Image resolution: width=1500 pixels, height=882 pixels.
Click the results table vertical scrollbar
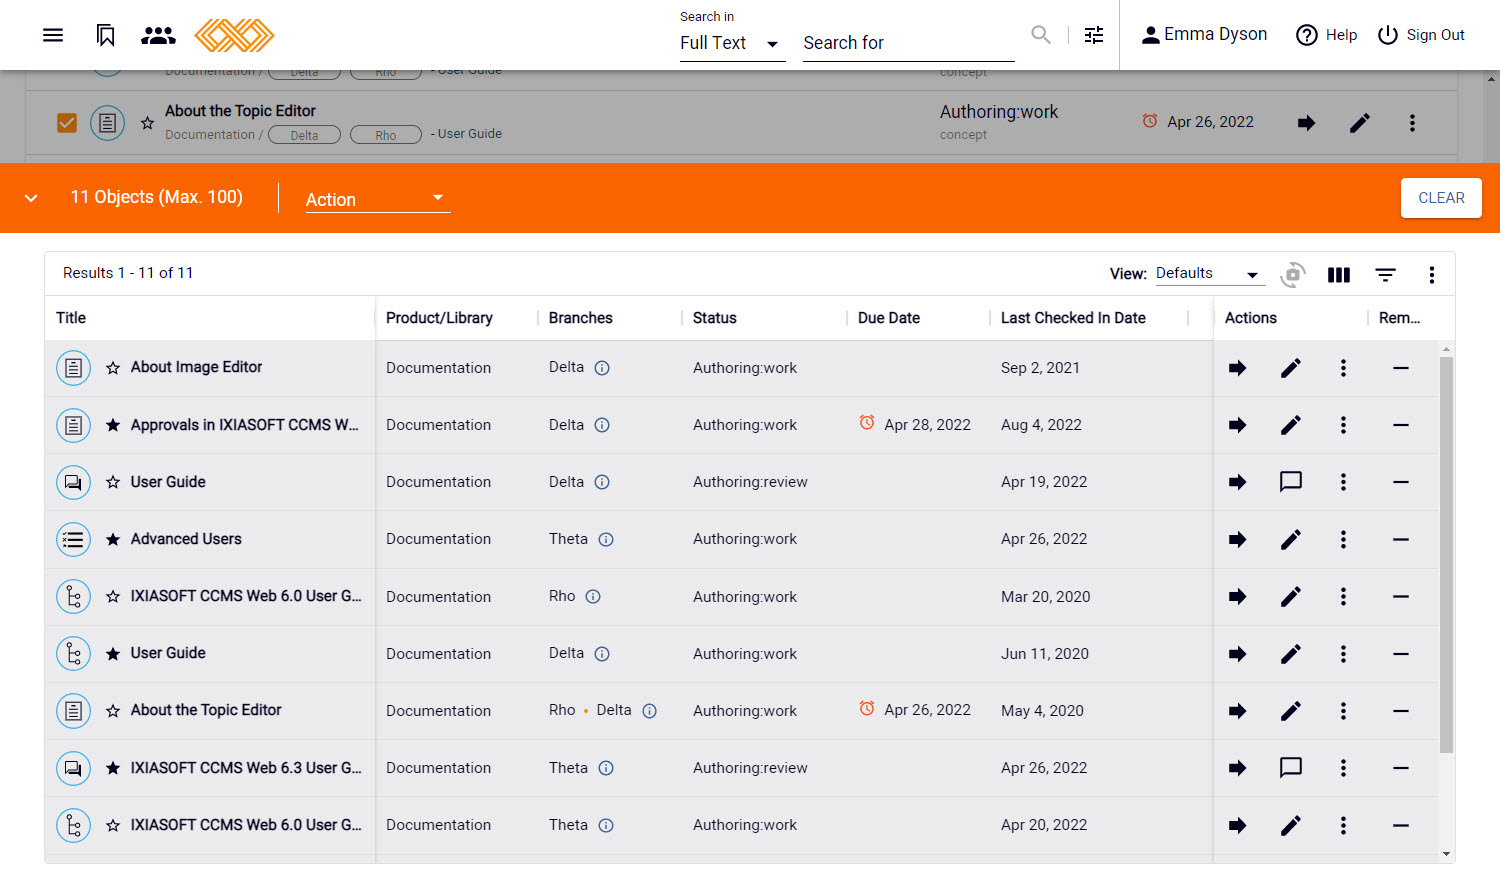1446,555
